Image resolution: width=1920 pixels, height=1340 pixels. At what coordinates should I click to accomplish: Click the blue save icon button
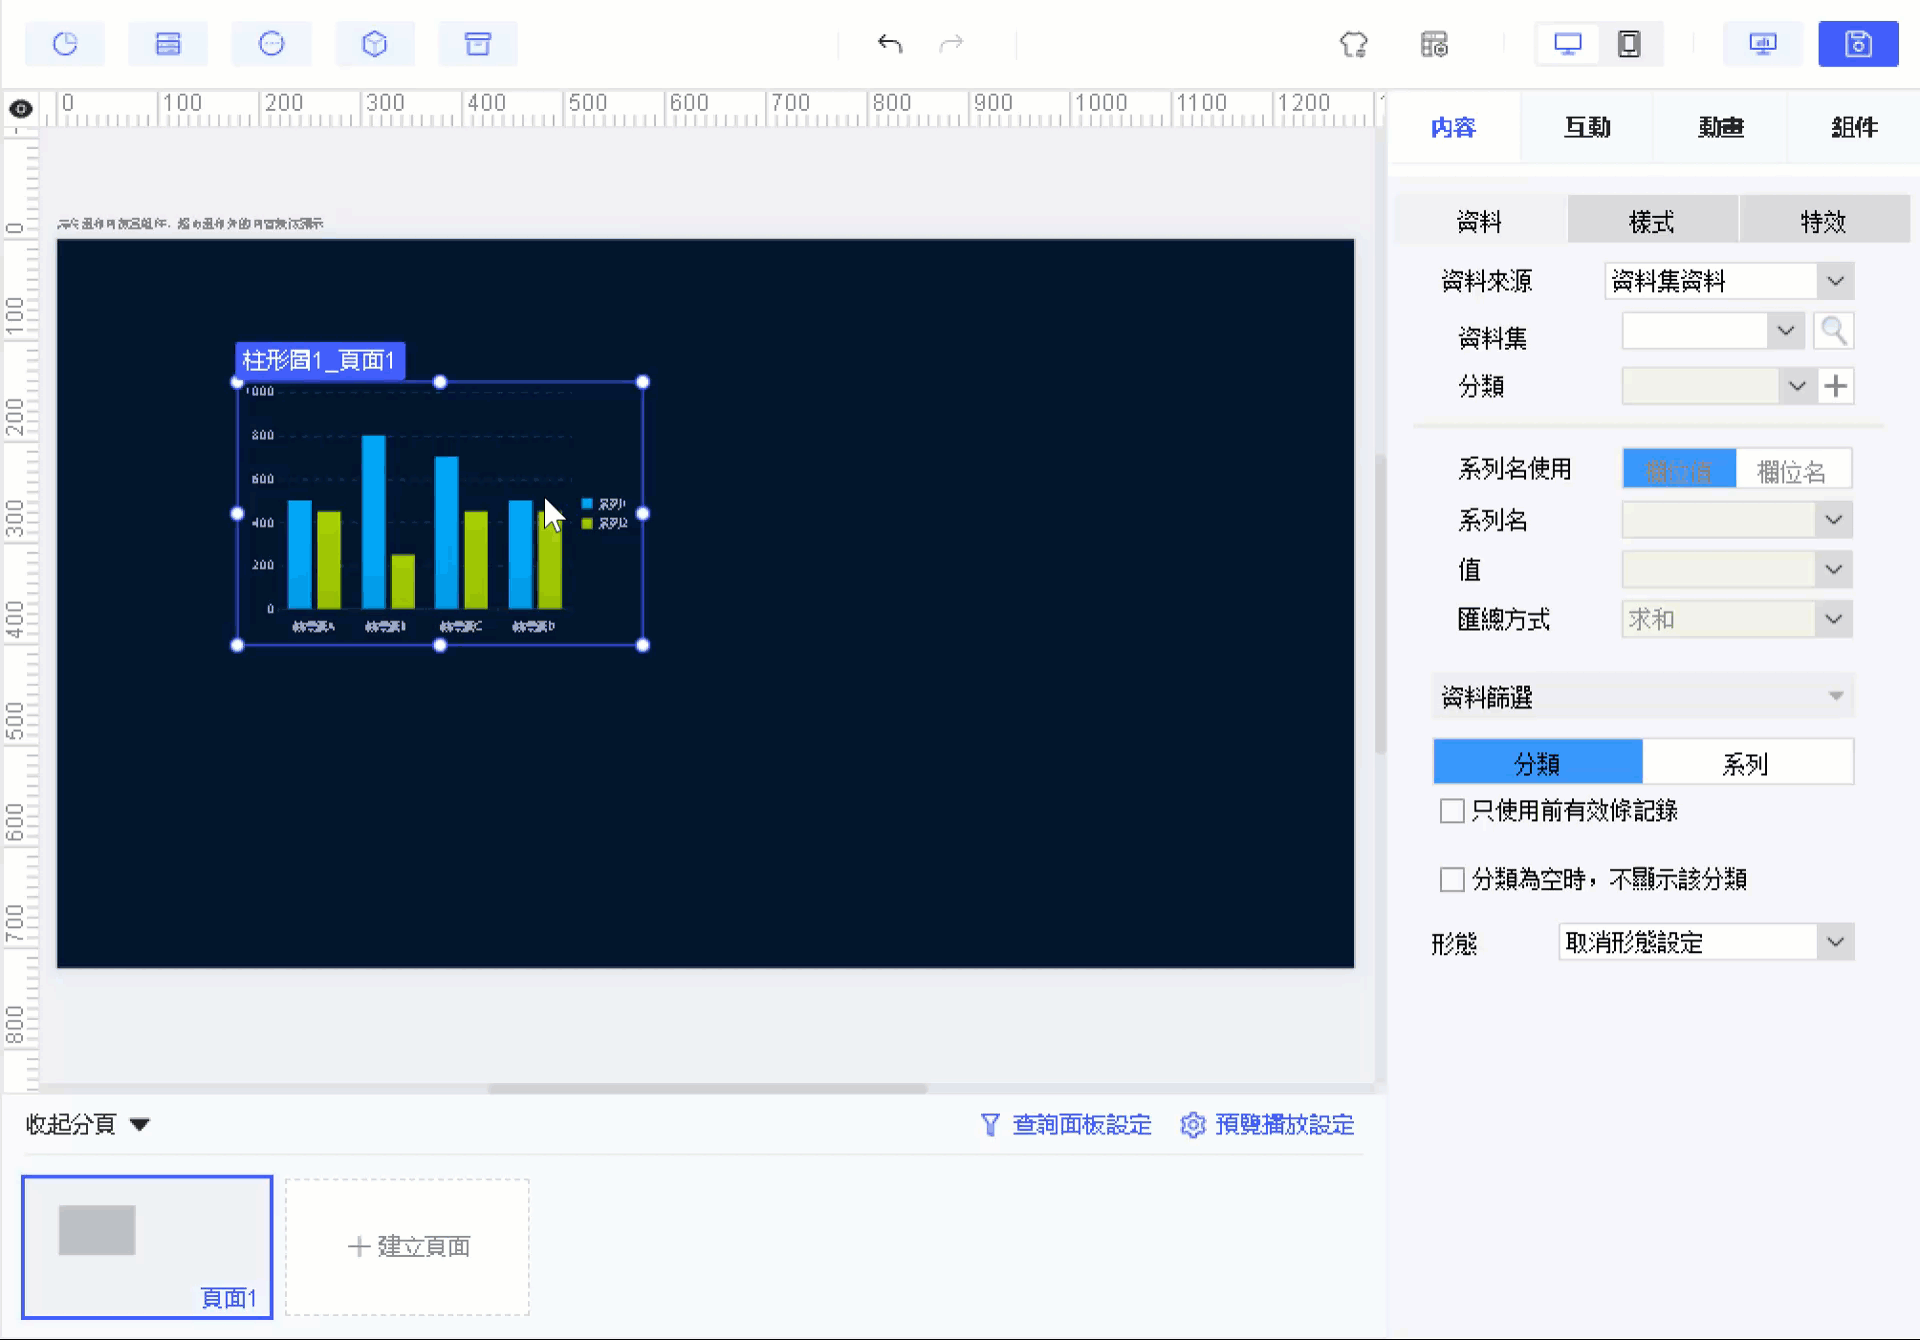click(x=1857, y=44)
